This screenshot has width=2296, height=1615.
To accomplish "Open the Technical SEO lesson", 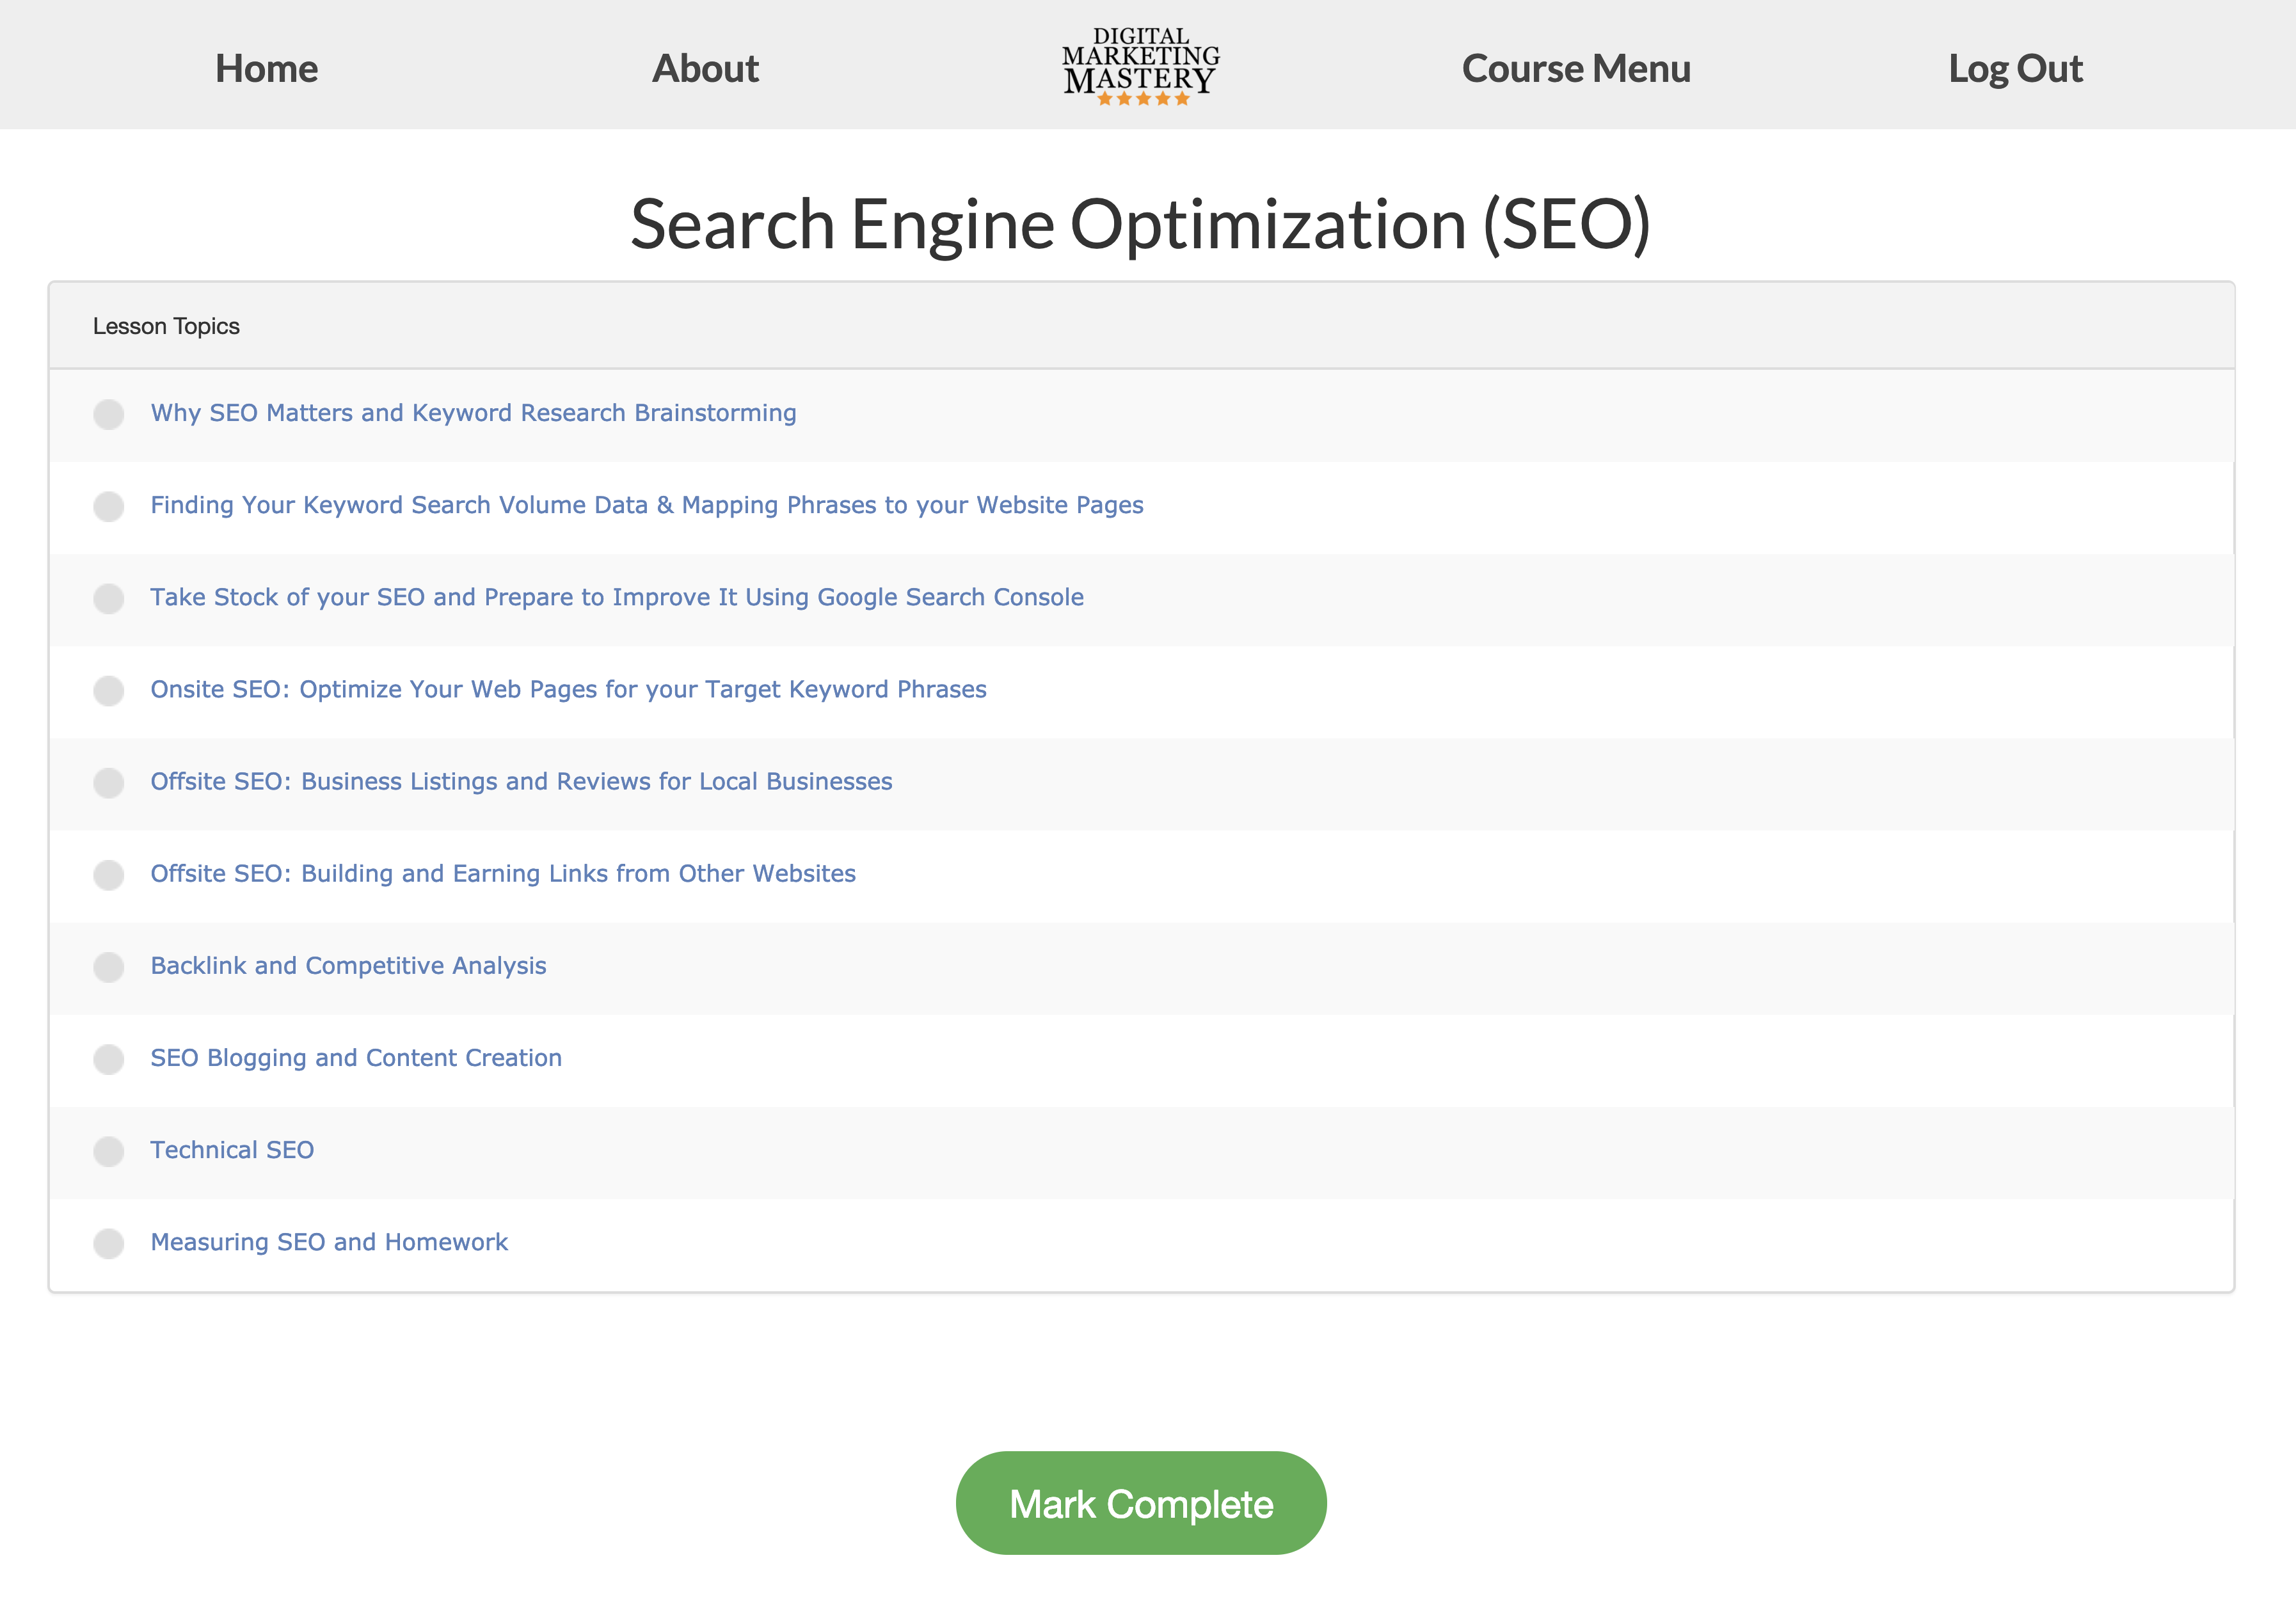I will [232, 1150].
